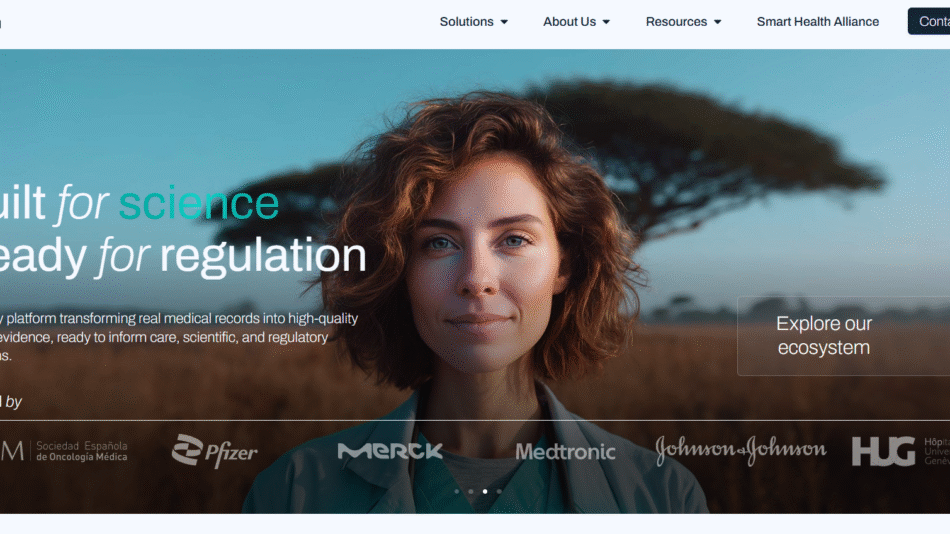Expand the Solutions dropdown arrow
This screenshot has width=950, height=534.
[504, 22]
